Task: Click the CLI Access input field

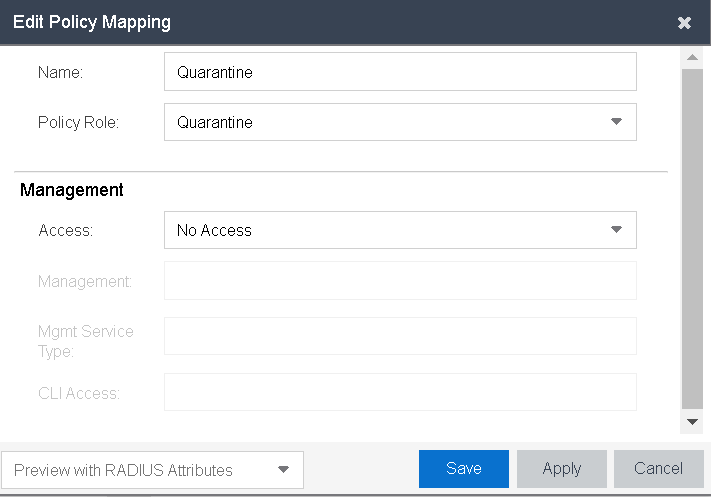Action: [x=400, y=392]
